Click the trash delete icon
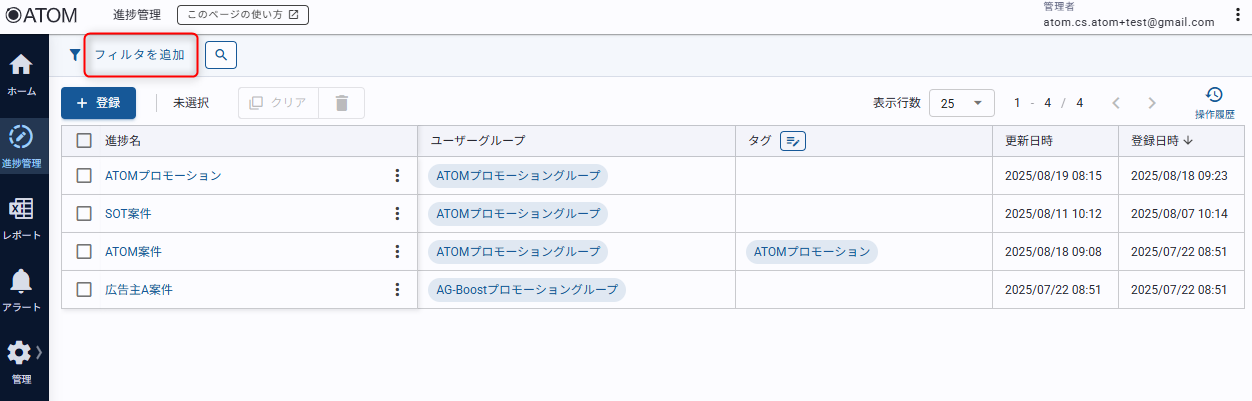The width and height of the screenshot is (1252, 401). (342, 103)
